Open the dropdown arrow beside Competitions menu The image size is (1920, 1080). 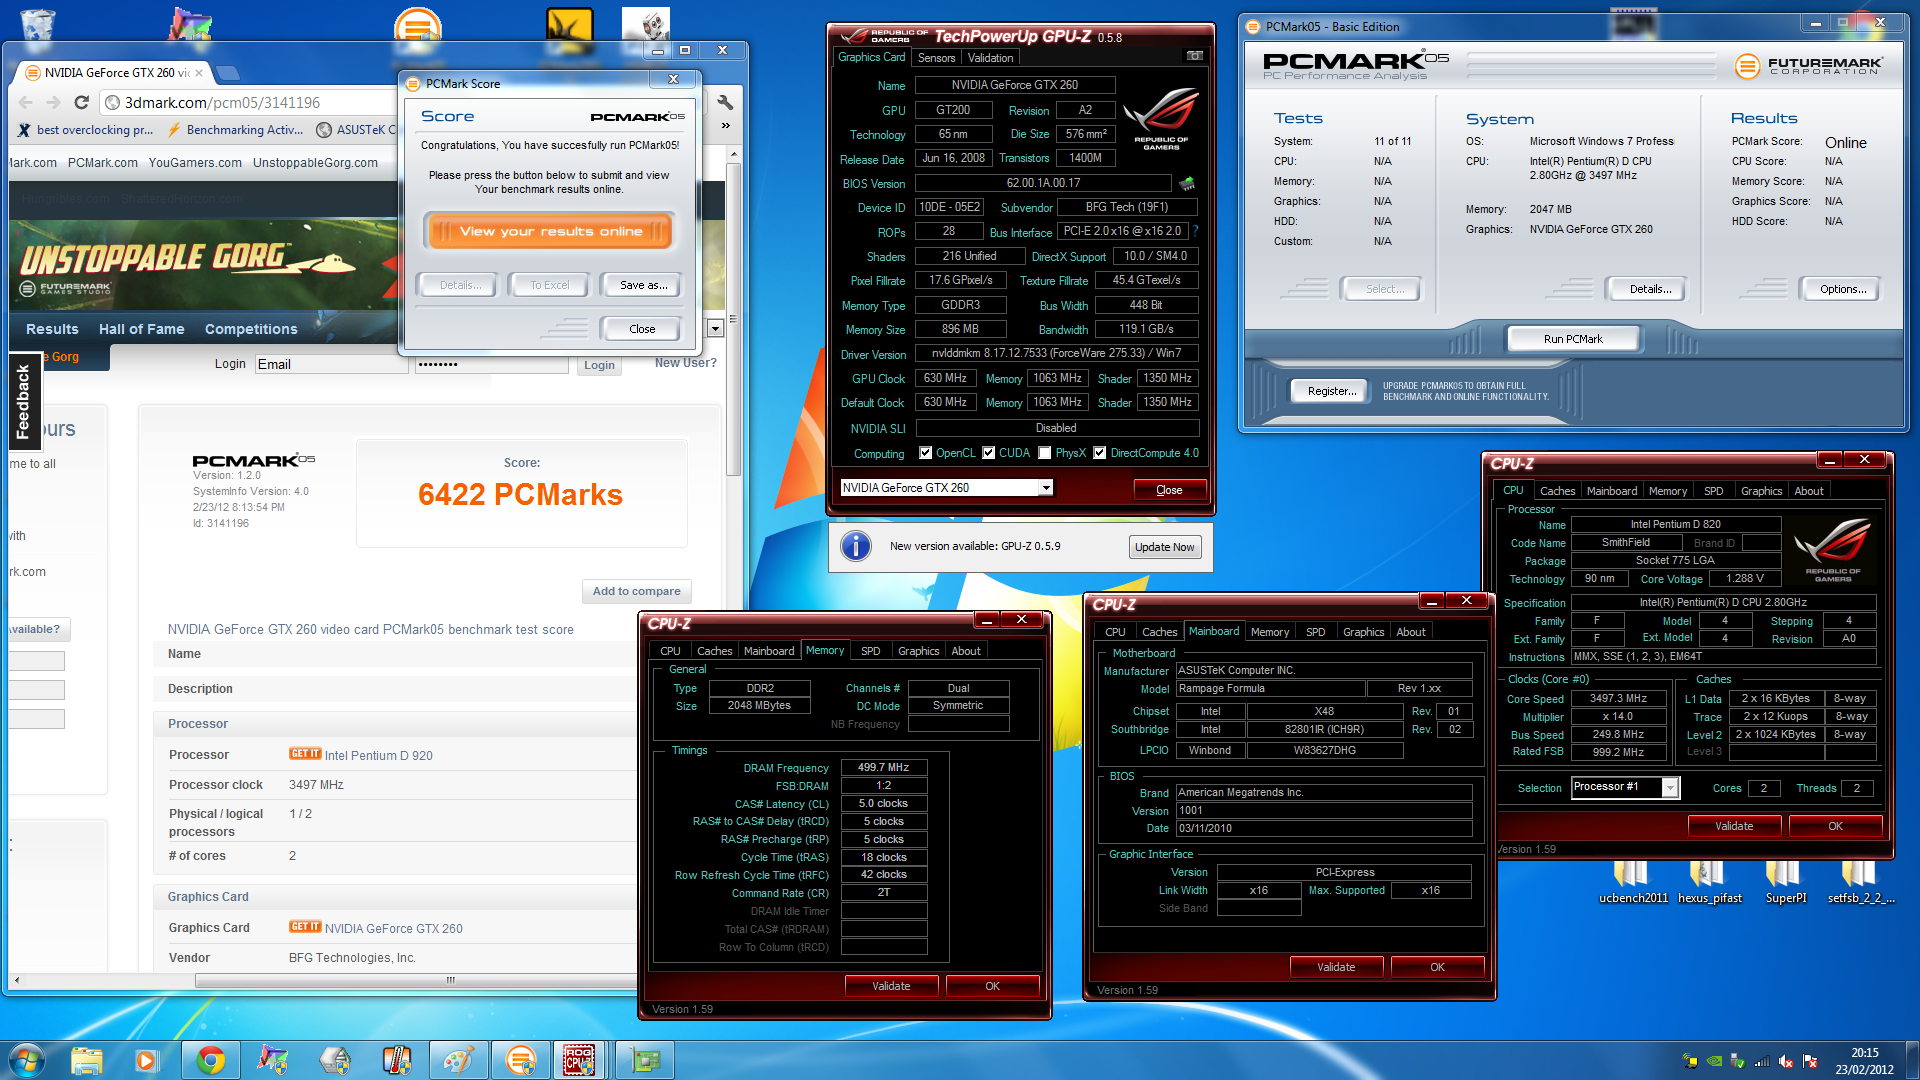pos(715,329)
